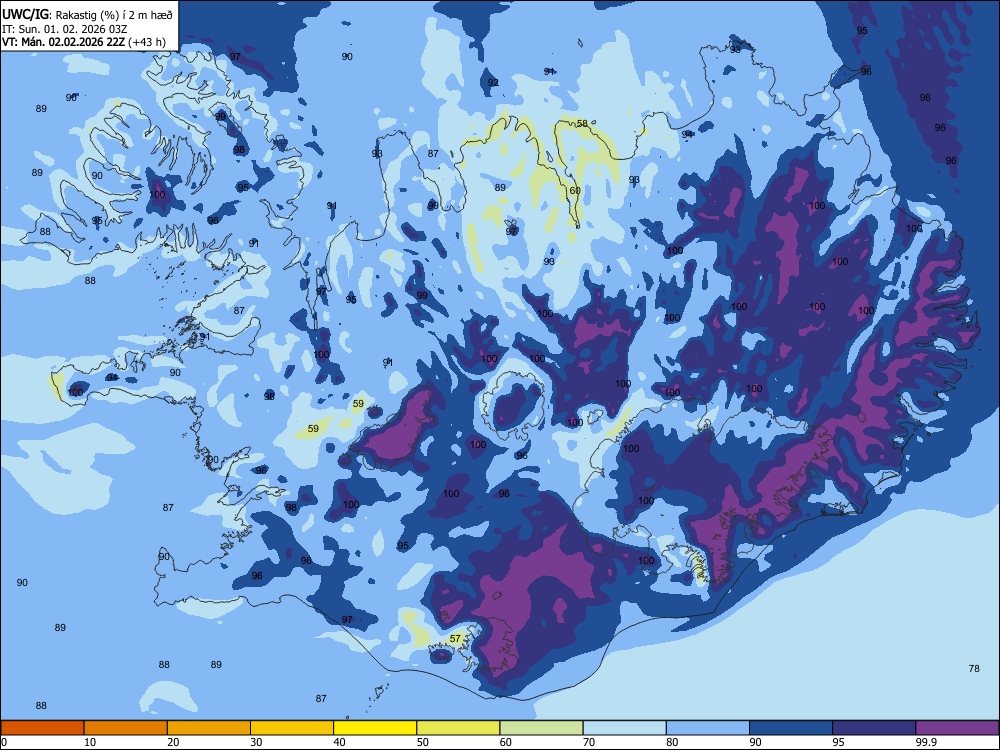Select the orange 10–20 color scale segment
1000x750 pixels.
coord(126,728)
